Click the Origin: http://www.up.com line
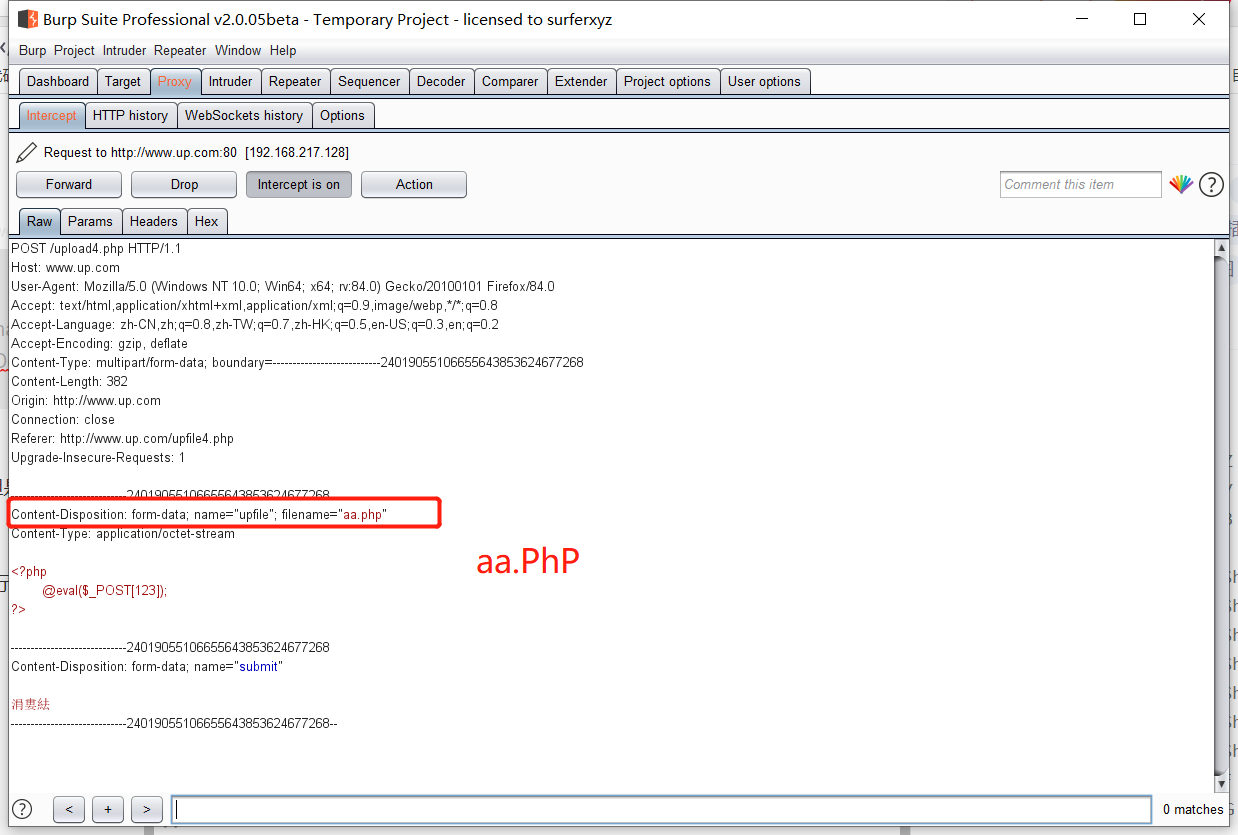1238x835 pixels. click(86, 400)
